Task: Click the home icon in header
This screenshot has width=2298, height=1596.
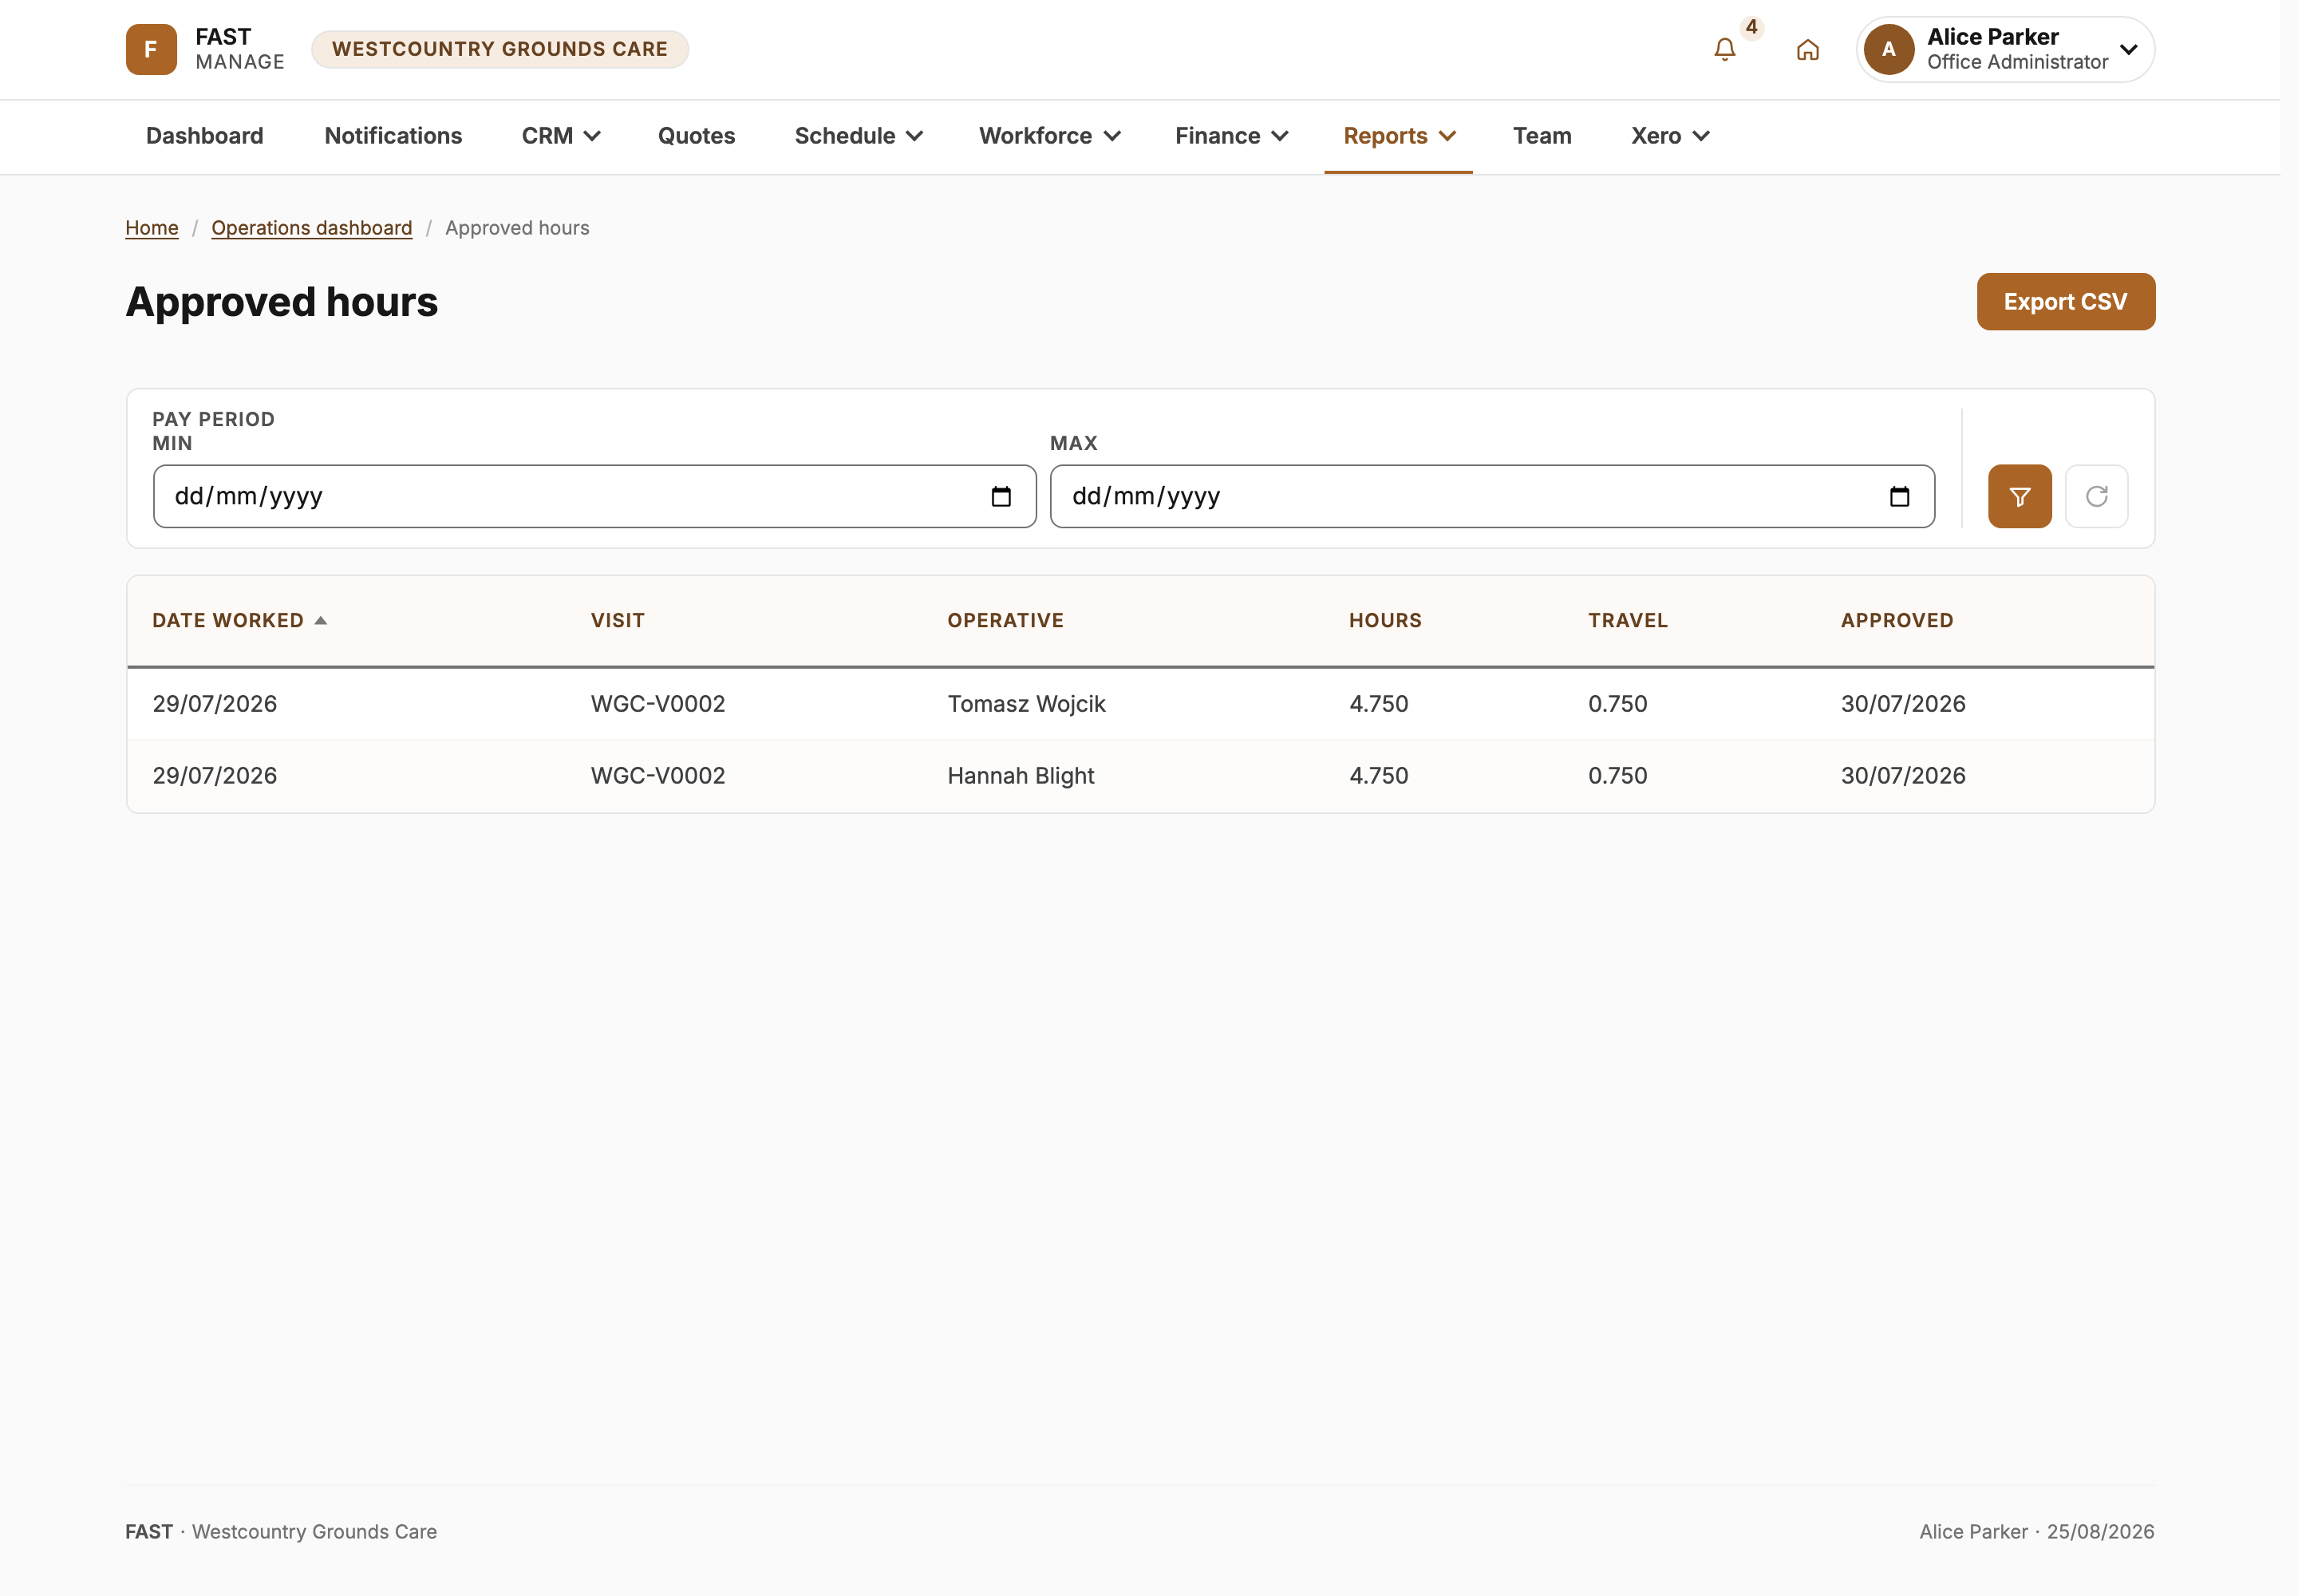Action: (x=1807, y=49)
